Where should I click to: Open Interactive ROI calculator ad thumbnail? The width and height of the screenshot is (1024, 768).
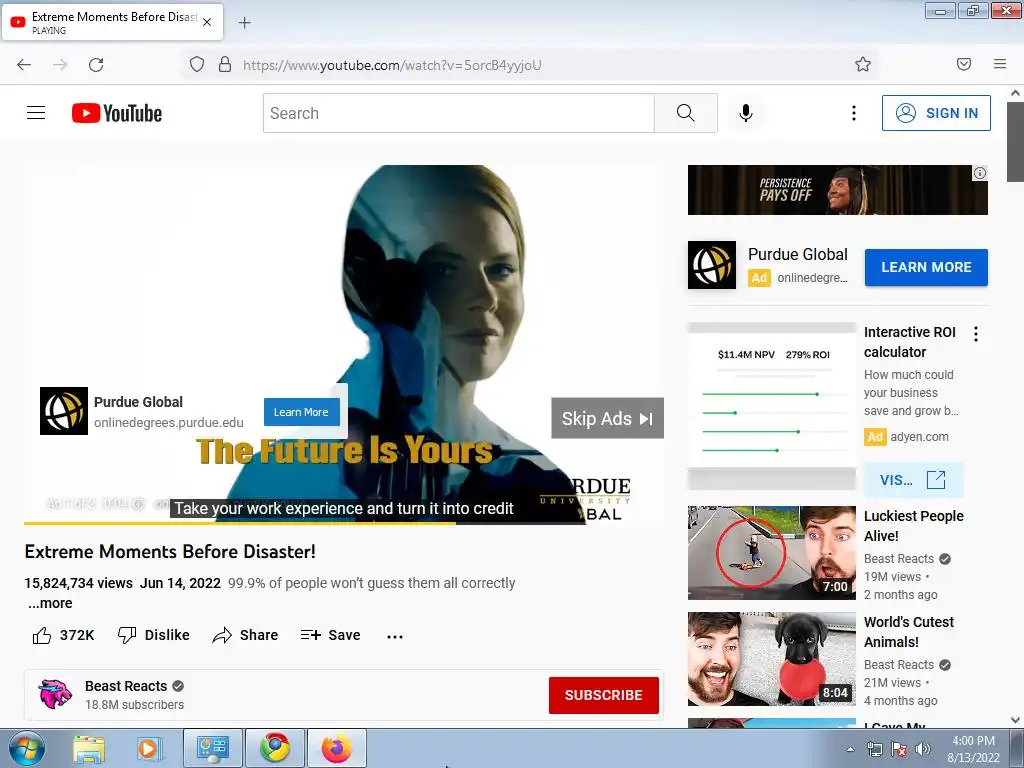[772, 406]
